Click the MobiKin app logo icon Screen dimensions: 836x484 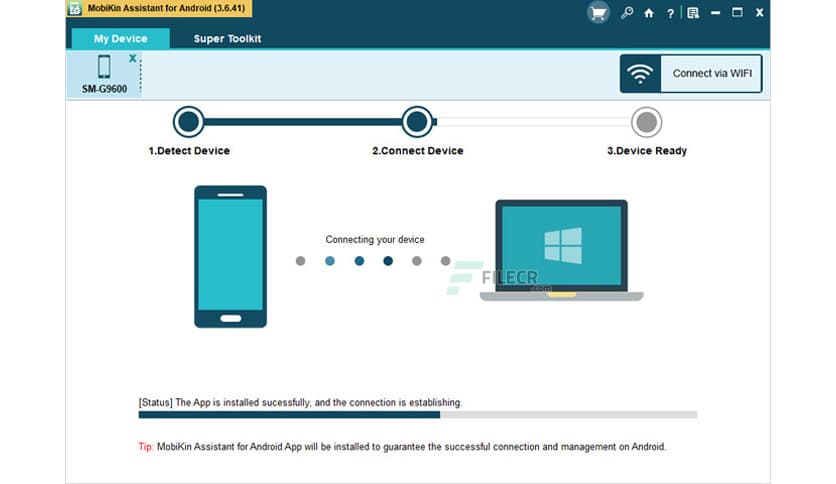pos(75,8)
